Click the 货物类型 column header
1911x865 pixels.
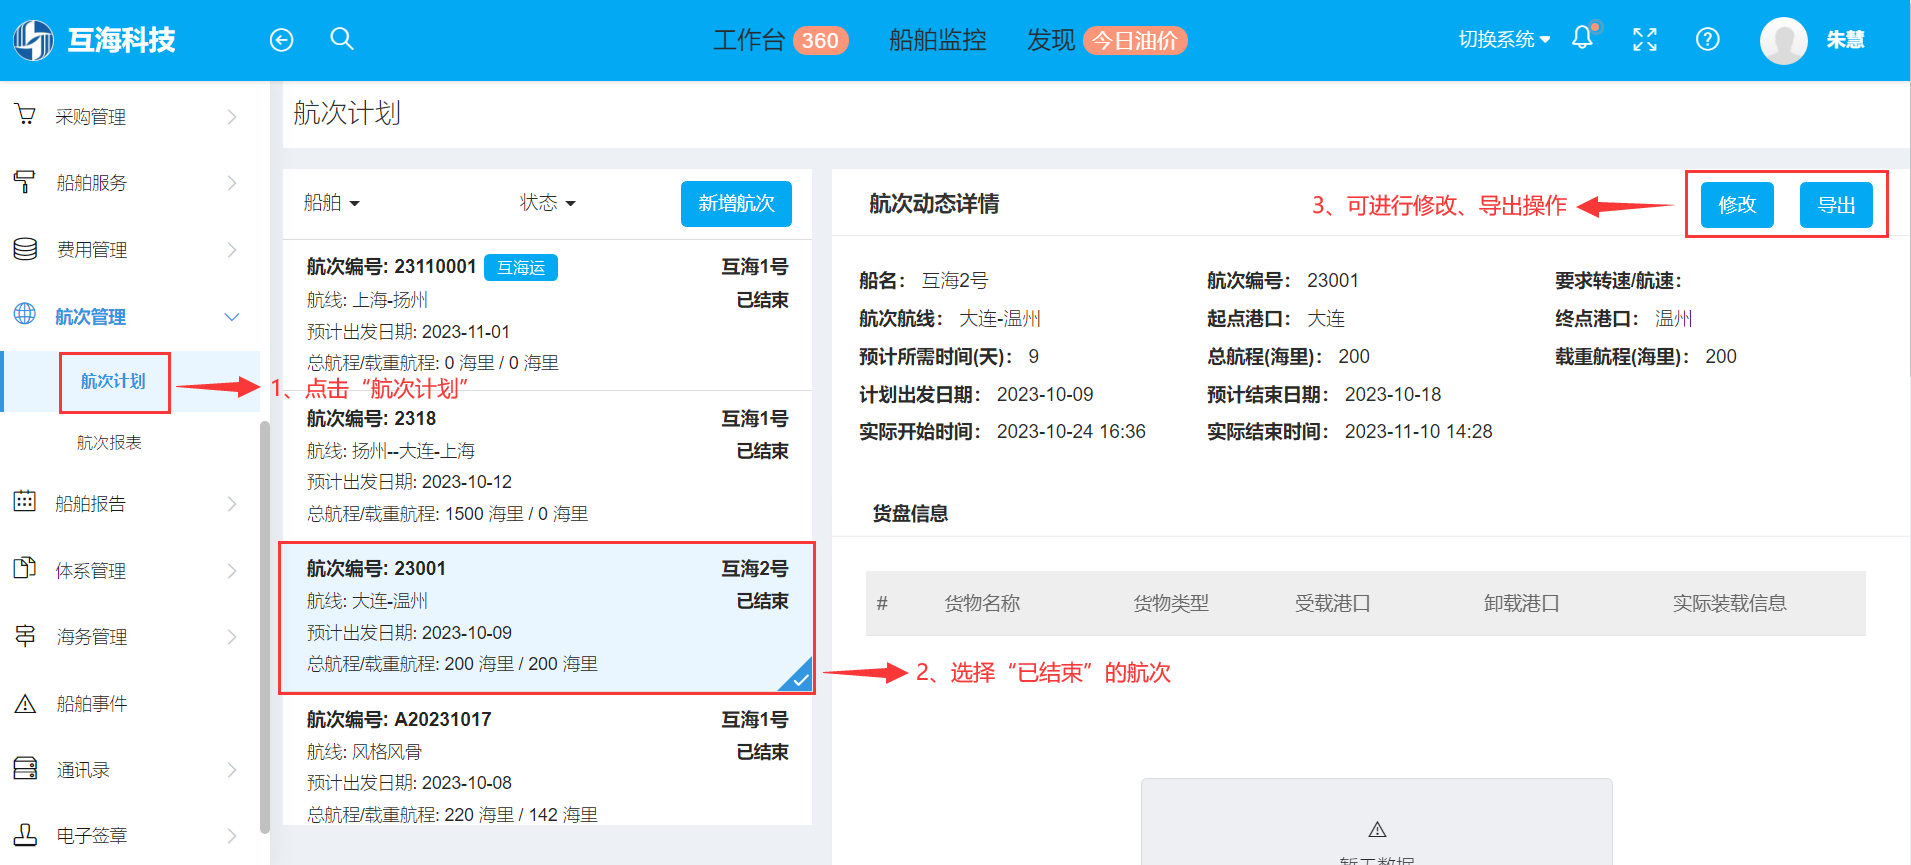[x=1171, y=603]
